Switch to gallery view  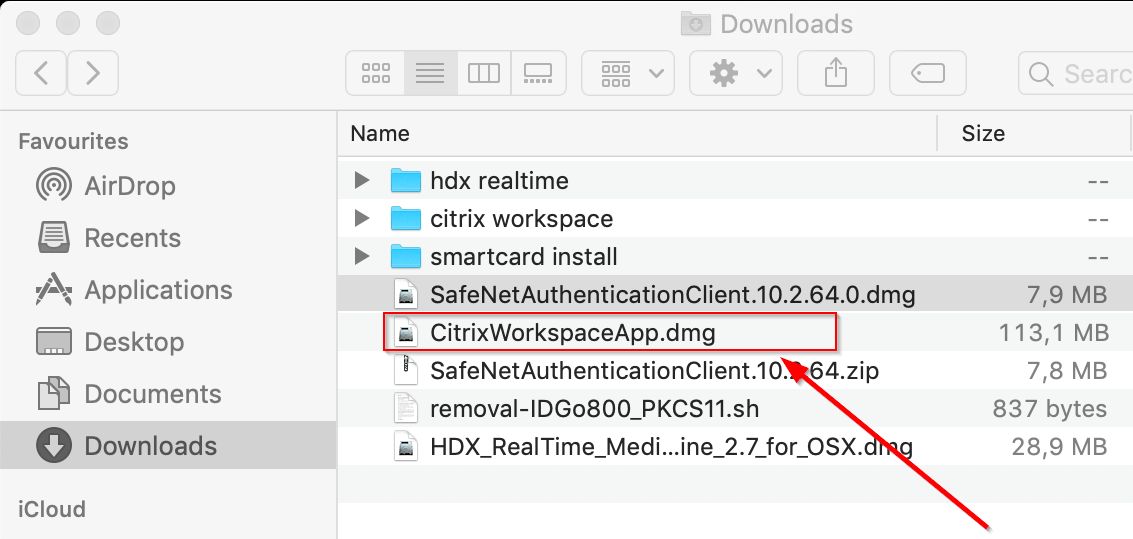[538, 73]
